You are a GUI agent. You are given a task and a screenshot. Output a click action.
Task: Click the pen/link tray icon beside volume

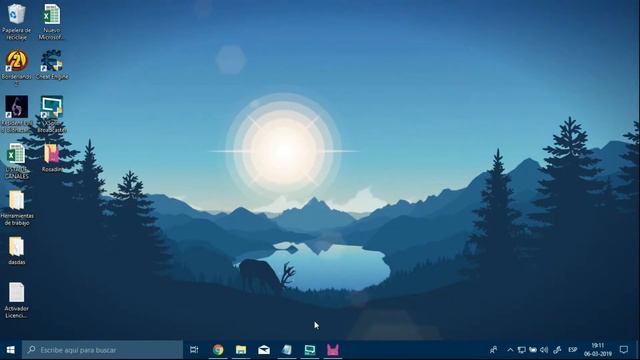pos(557,350)
